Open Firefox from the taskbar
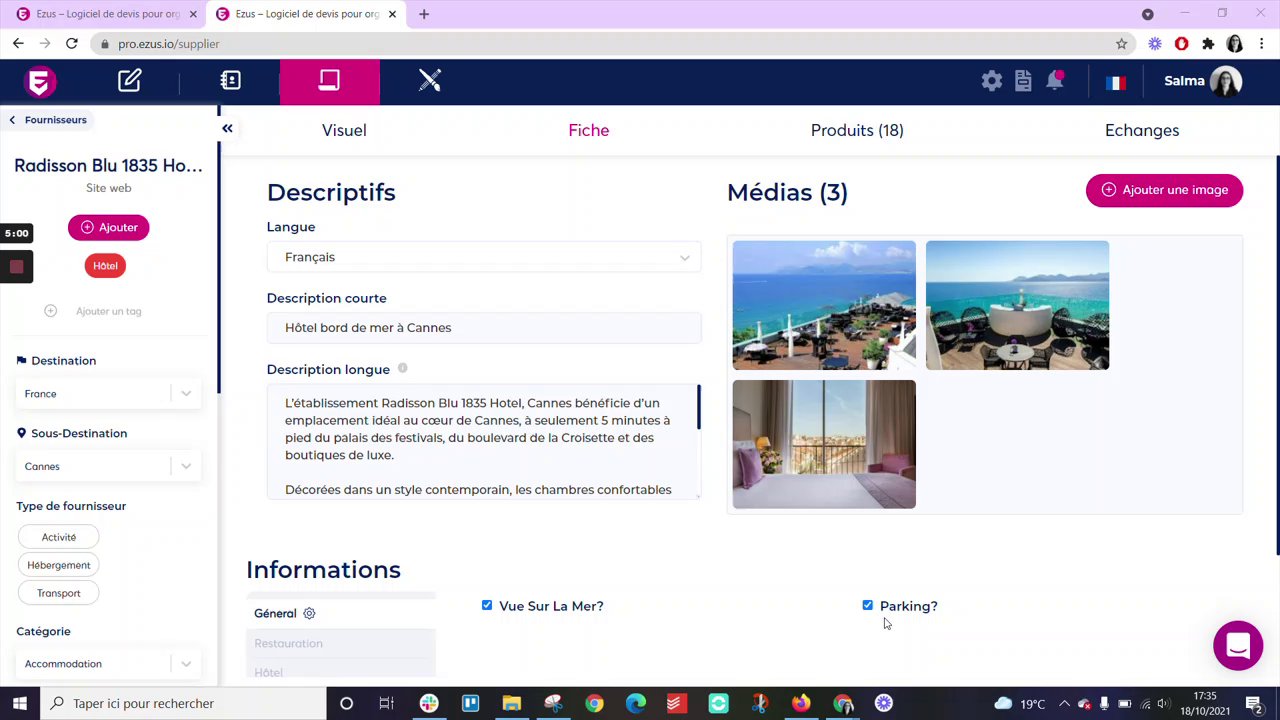 point(801,704)
